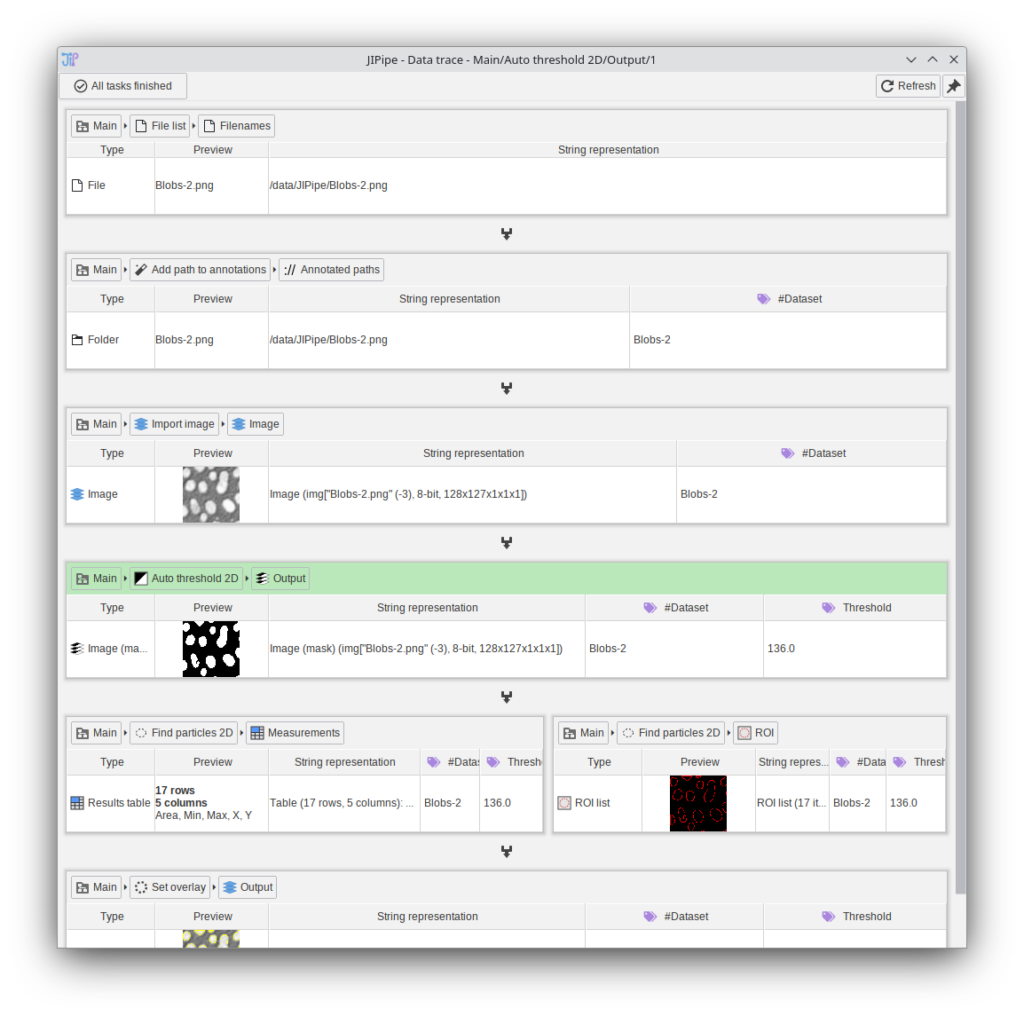Viewport: 1024px width, 1016px height.
Task: Open the Auto threshold 2D node
Action: pos(187,578)
